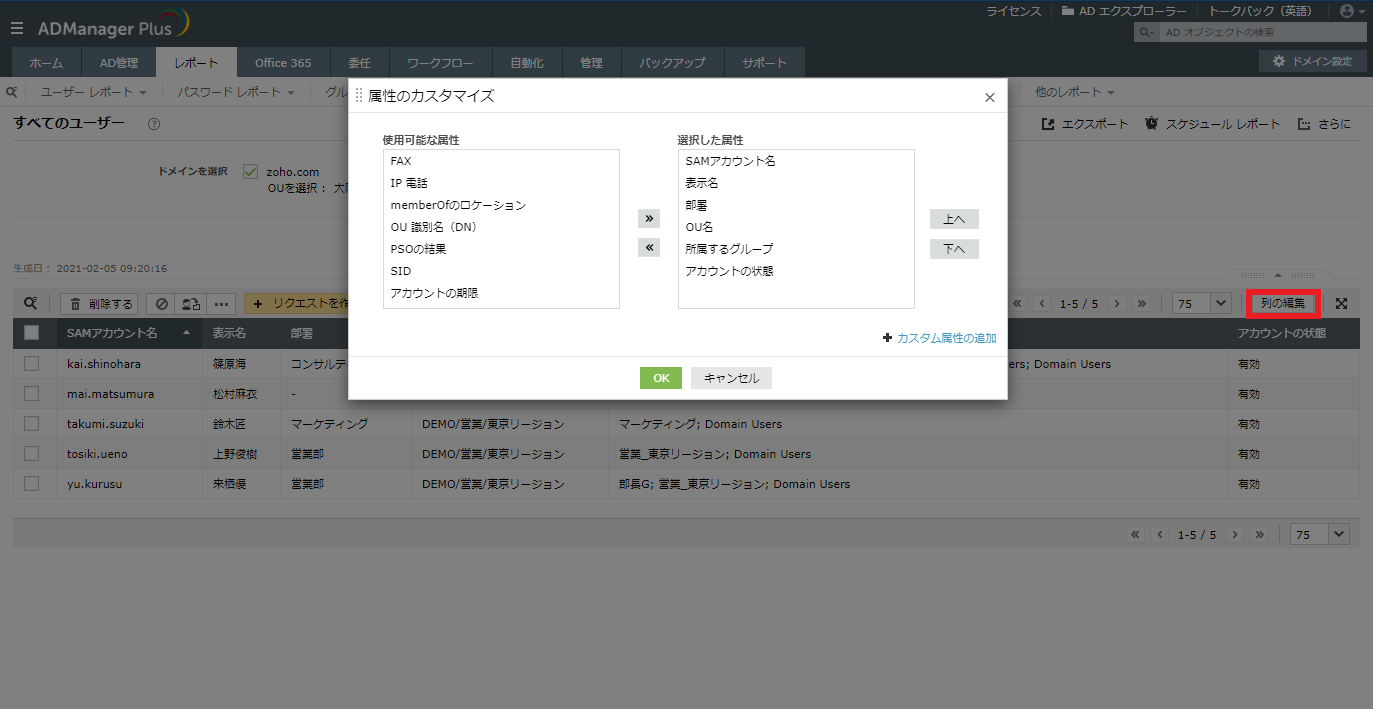
Task: Click the 列の編集 button
Action: [x=1283, y=303]
